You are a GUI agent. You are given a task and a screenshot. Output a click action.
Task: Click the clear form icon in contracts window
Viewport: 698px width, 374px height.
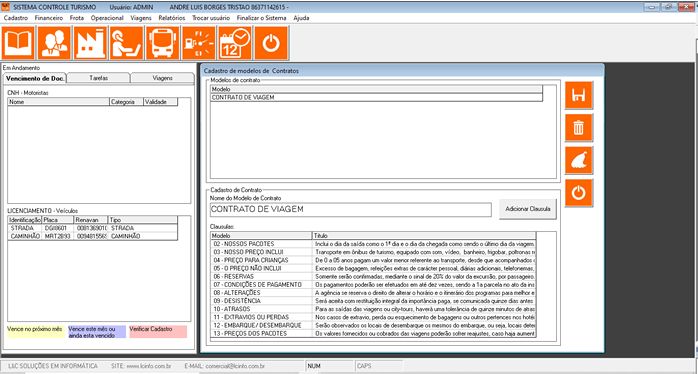click(579, 160)
